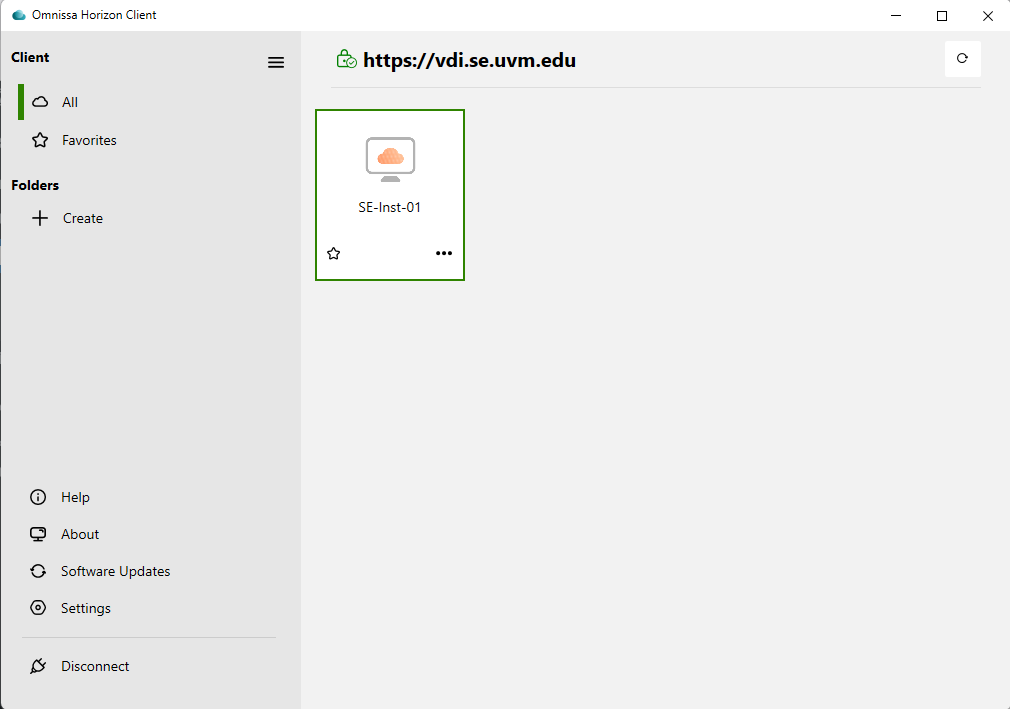Click the plus icon to create folder
Screen dimensions: 1010x709
pyautogui.click(x=40, y=218)
